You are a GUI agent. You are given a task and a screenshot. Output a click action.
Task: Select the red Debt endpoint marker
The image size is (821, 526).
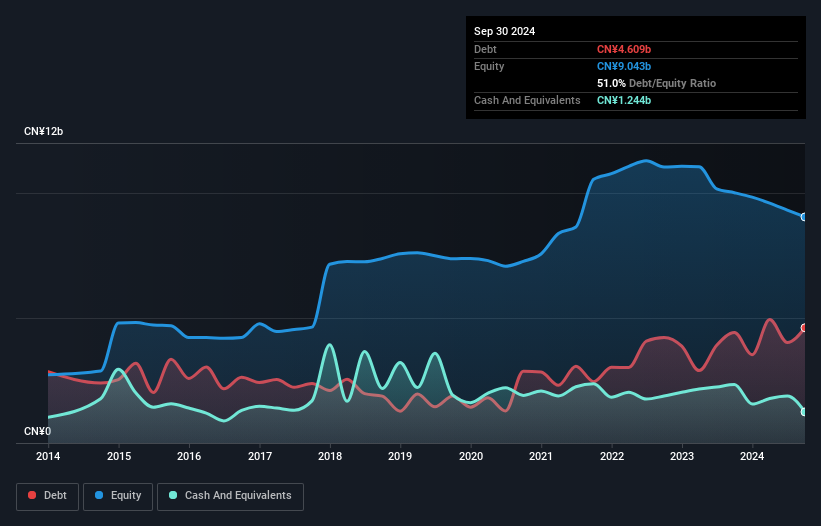pos(804,328)
